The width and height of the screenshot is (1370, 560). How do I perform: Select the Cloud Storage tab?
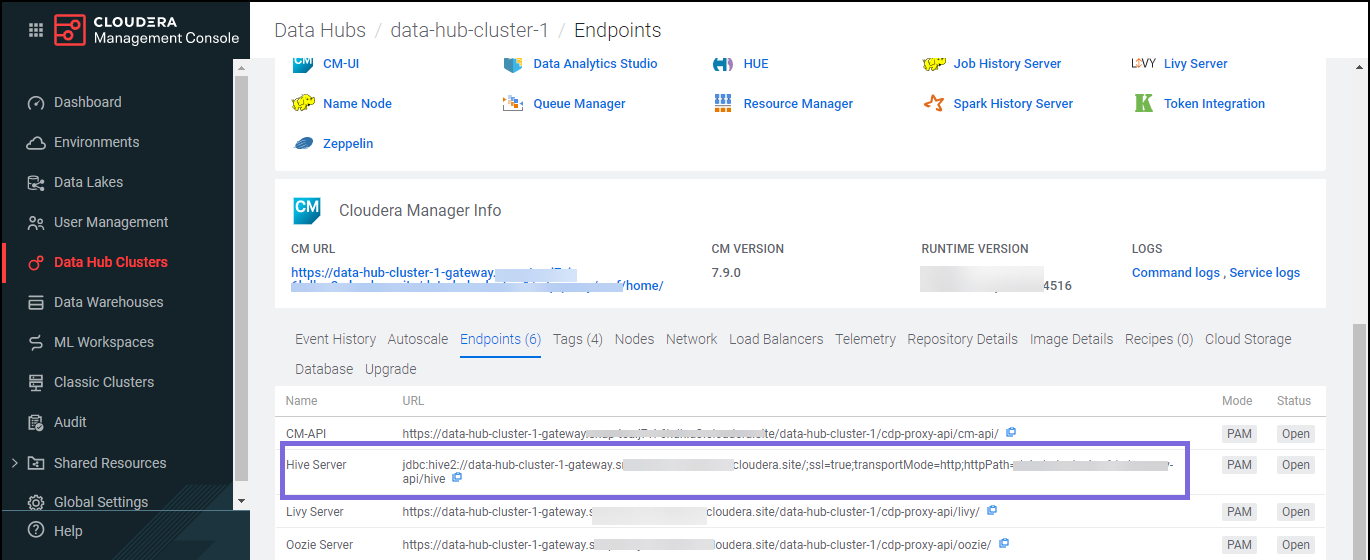[1248, 339]
